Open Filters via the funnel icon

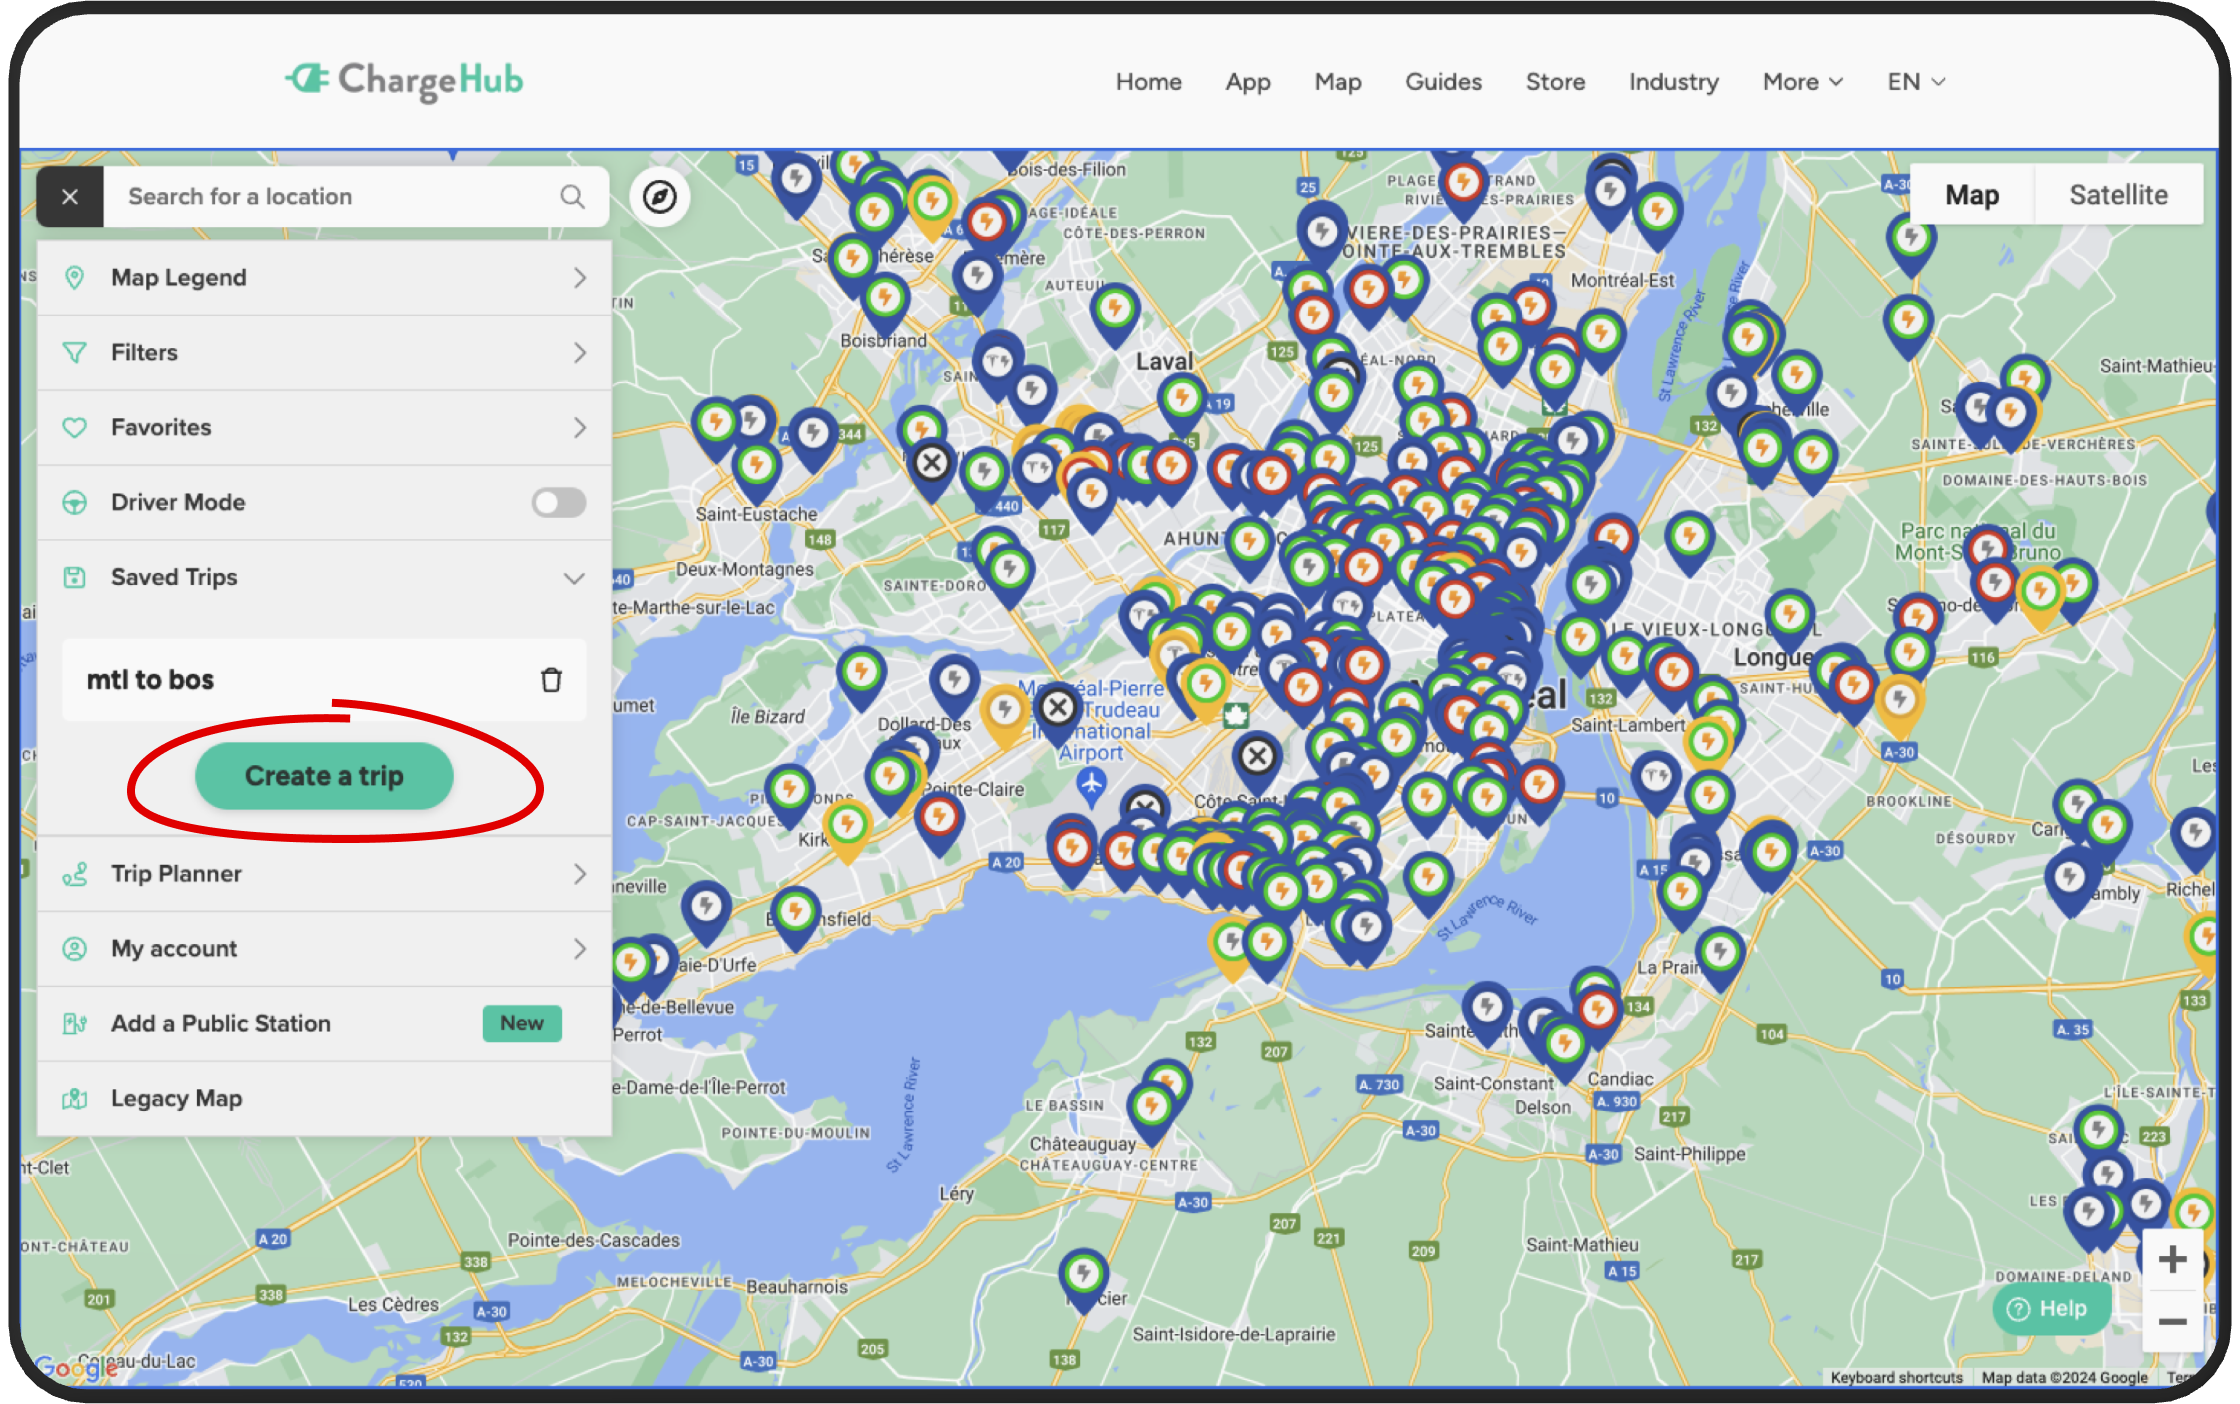pyautogui.click(x=76, y=352)
